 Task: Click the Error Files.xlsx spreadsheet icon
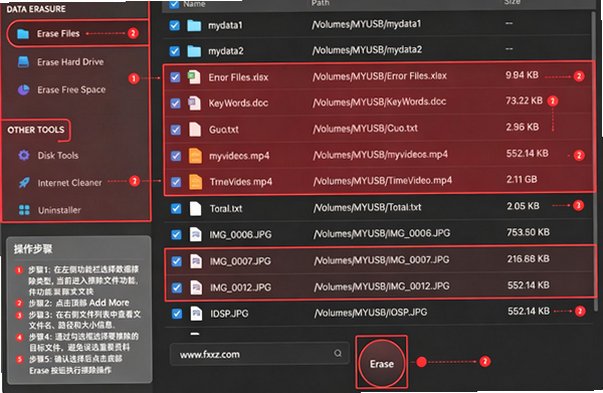[x=194, y=77]
